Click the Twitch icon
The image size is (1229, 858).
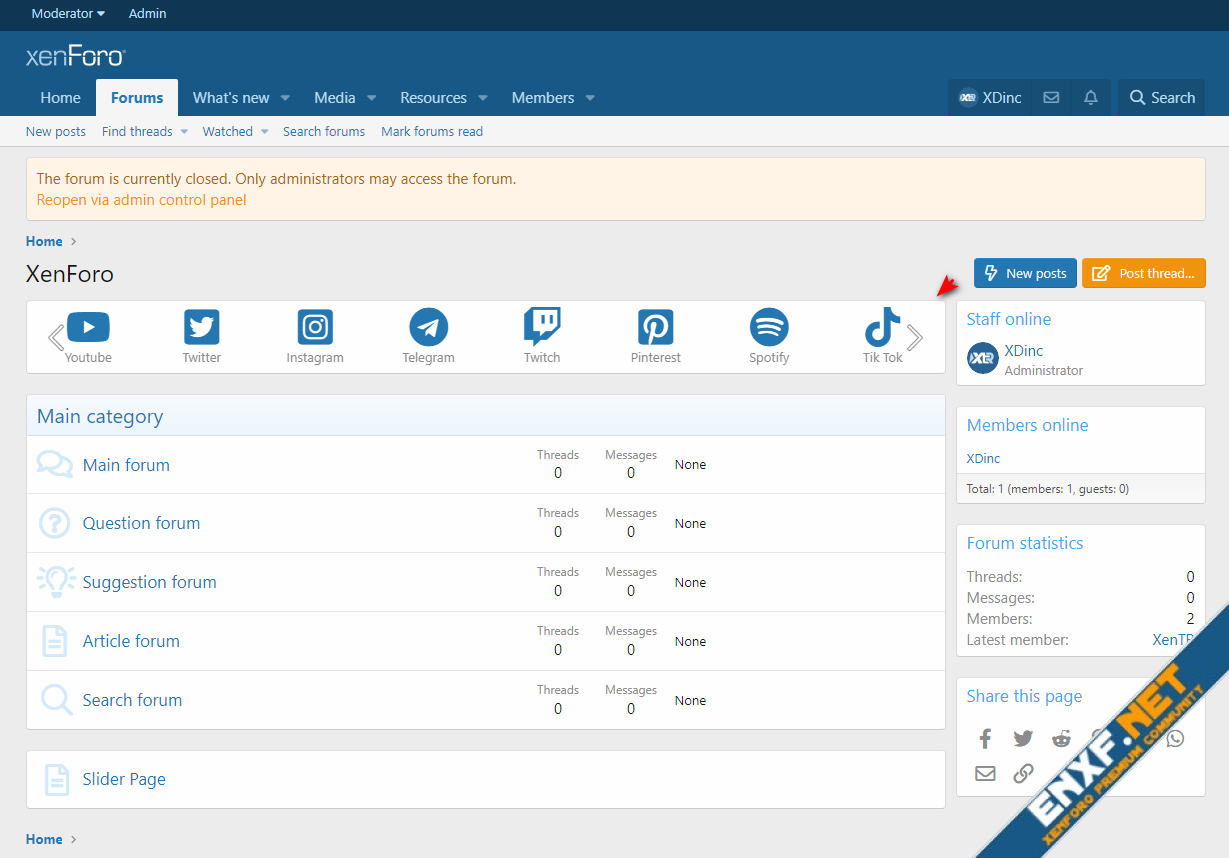542,327
